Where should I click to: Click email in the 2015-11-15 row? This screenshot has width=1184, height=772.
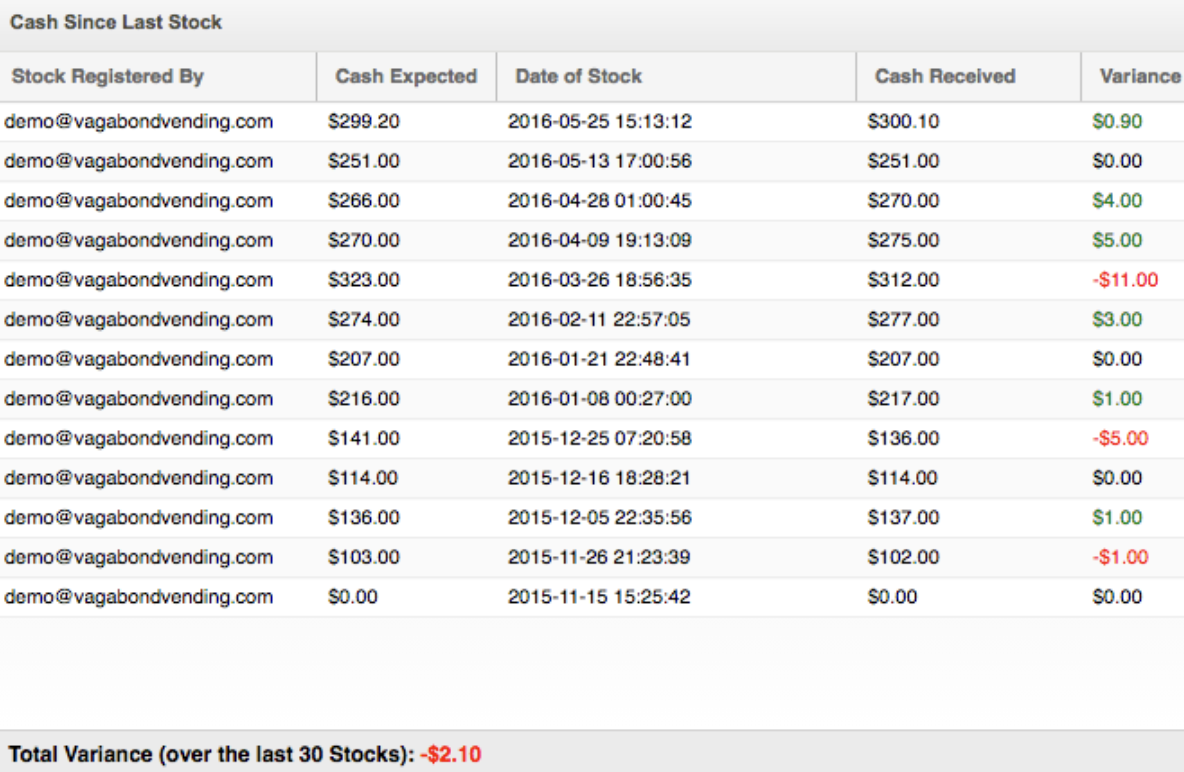[139, 597]
